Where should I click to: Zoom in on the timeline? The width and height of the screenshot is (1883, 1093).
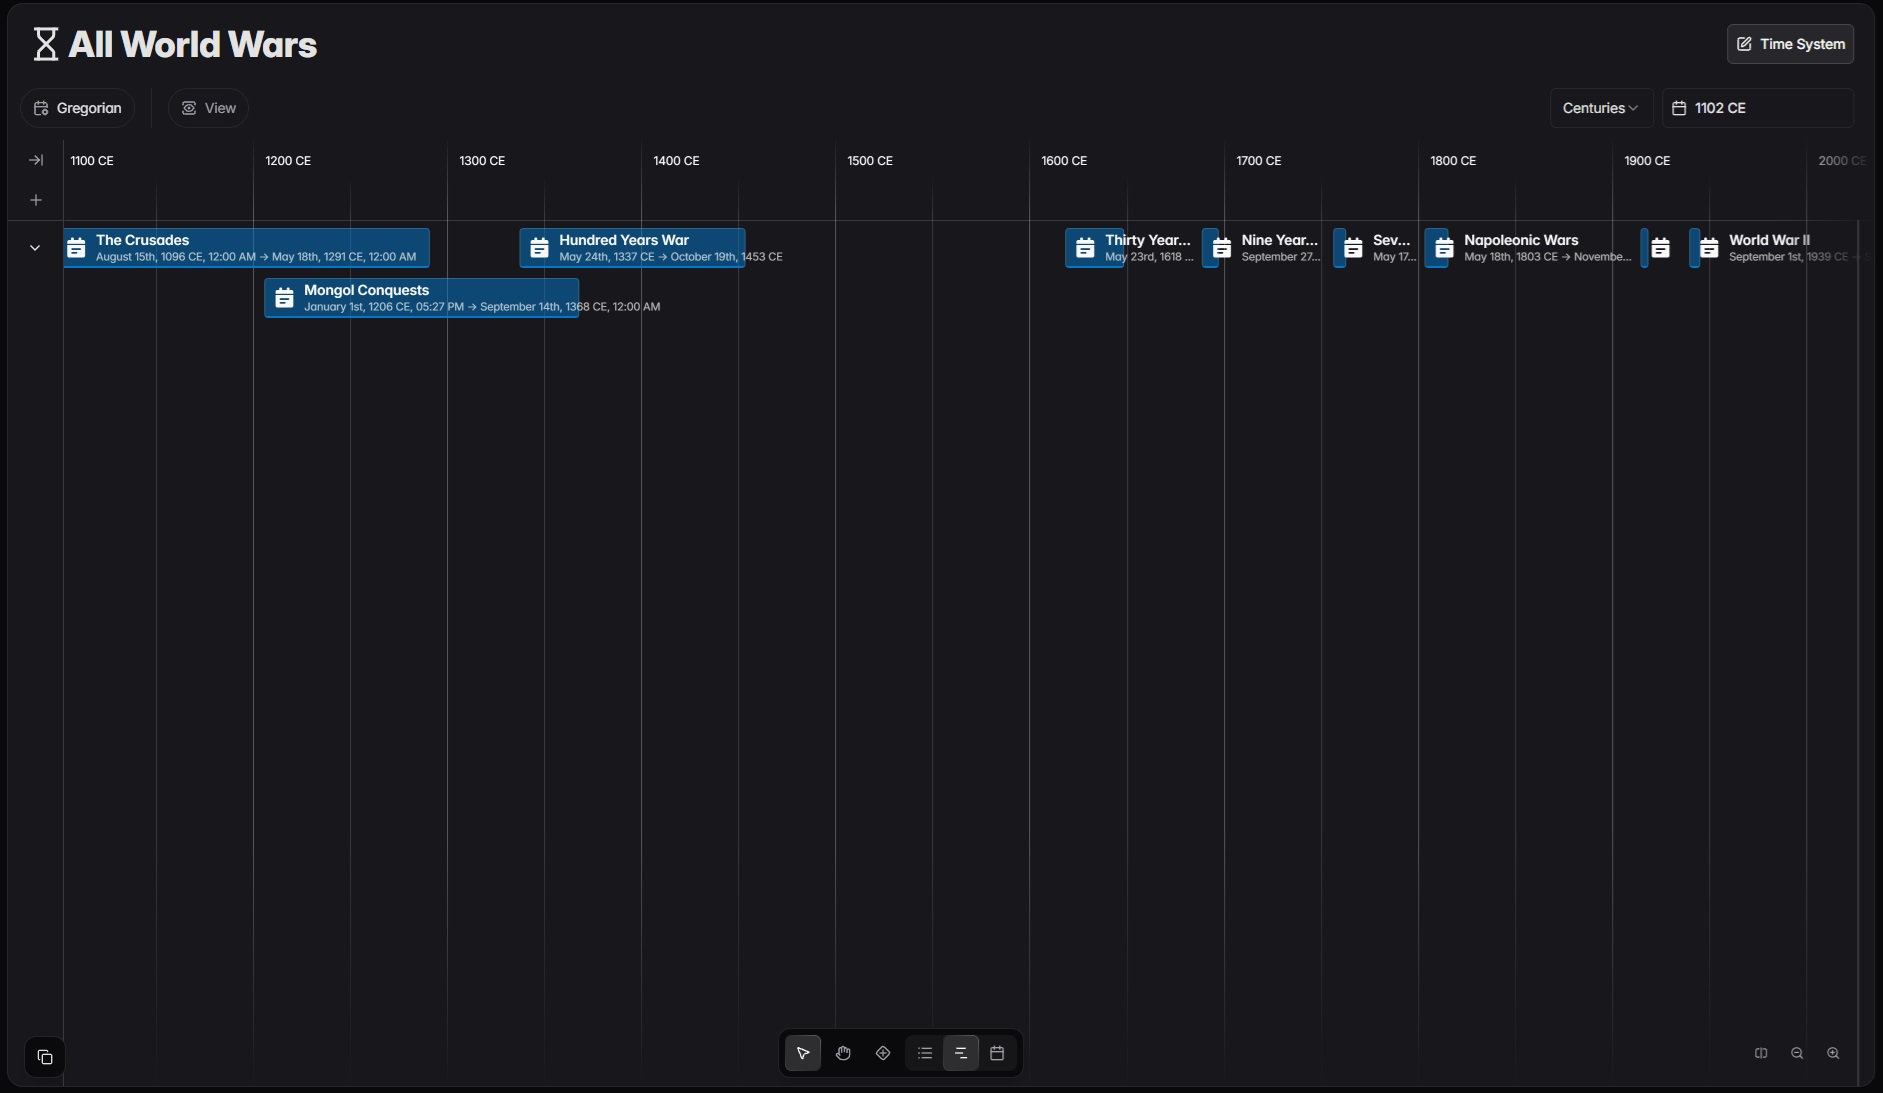click(x=1833, y=1053)
